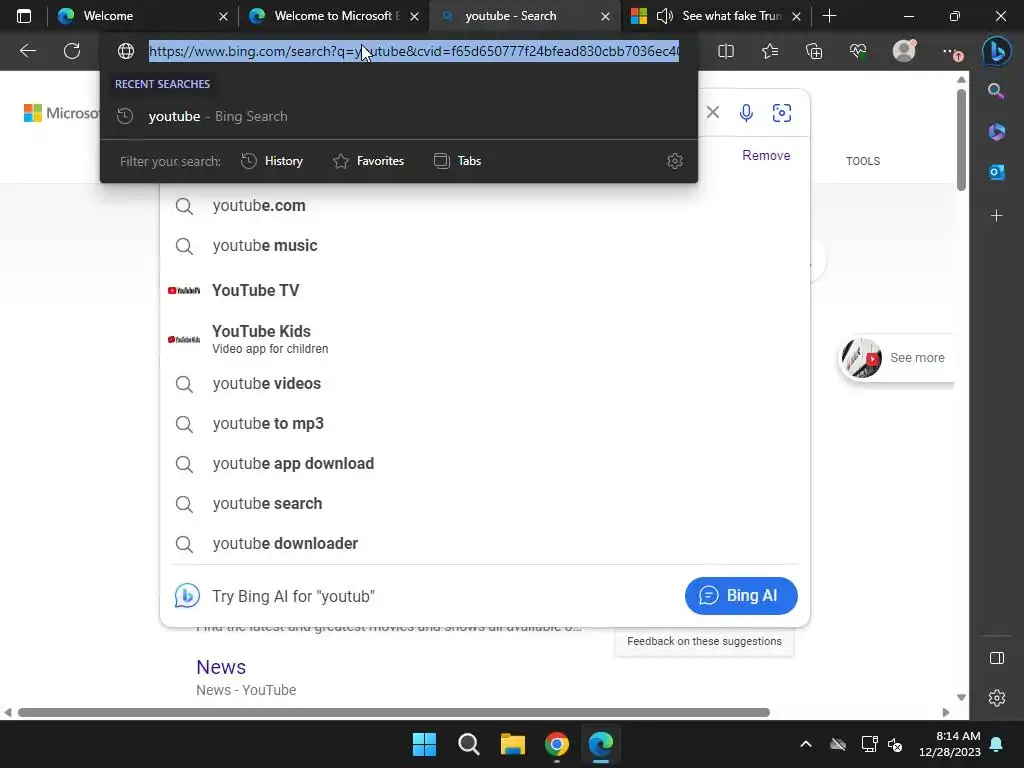
Task: Show hidden system tray icons
Action: click(x=806, y=744)
